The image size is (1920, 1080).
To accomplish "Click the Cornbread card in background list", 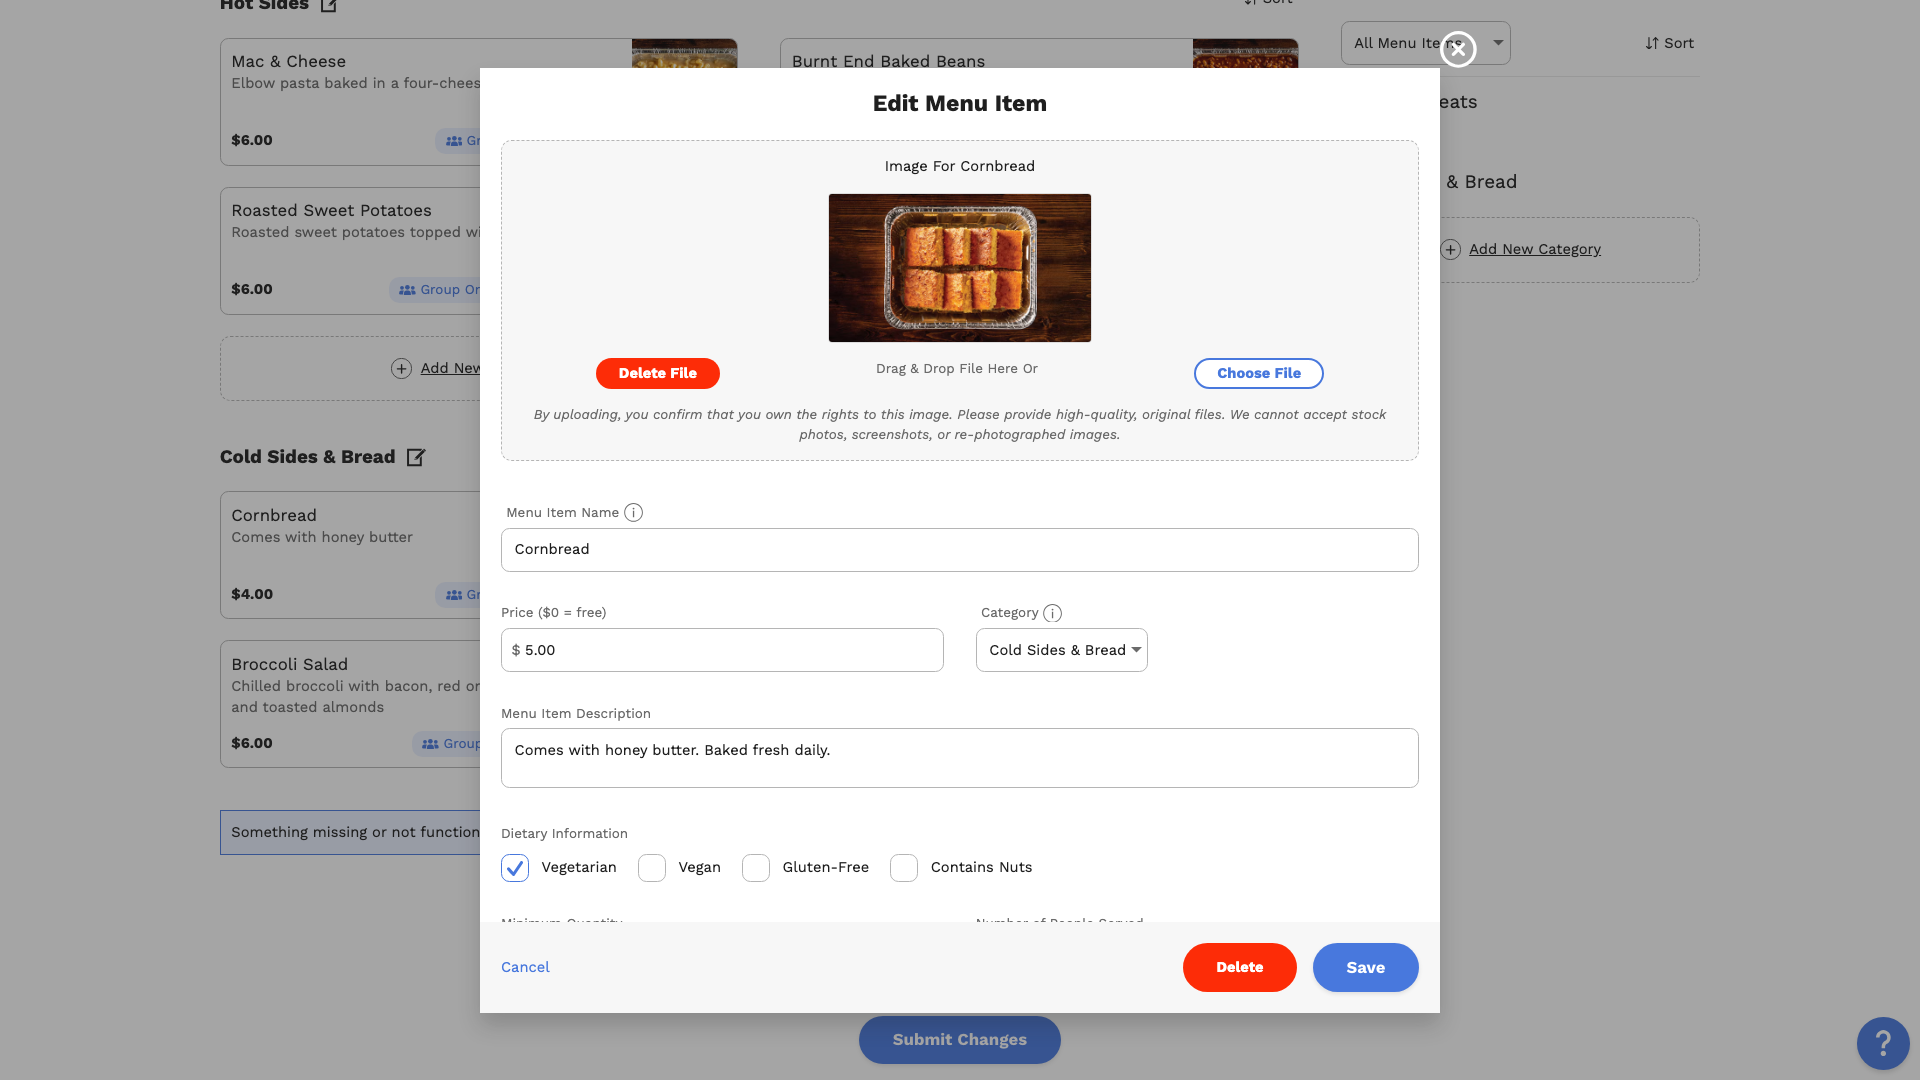I will (x=350, y=555).
